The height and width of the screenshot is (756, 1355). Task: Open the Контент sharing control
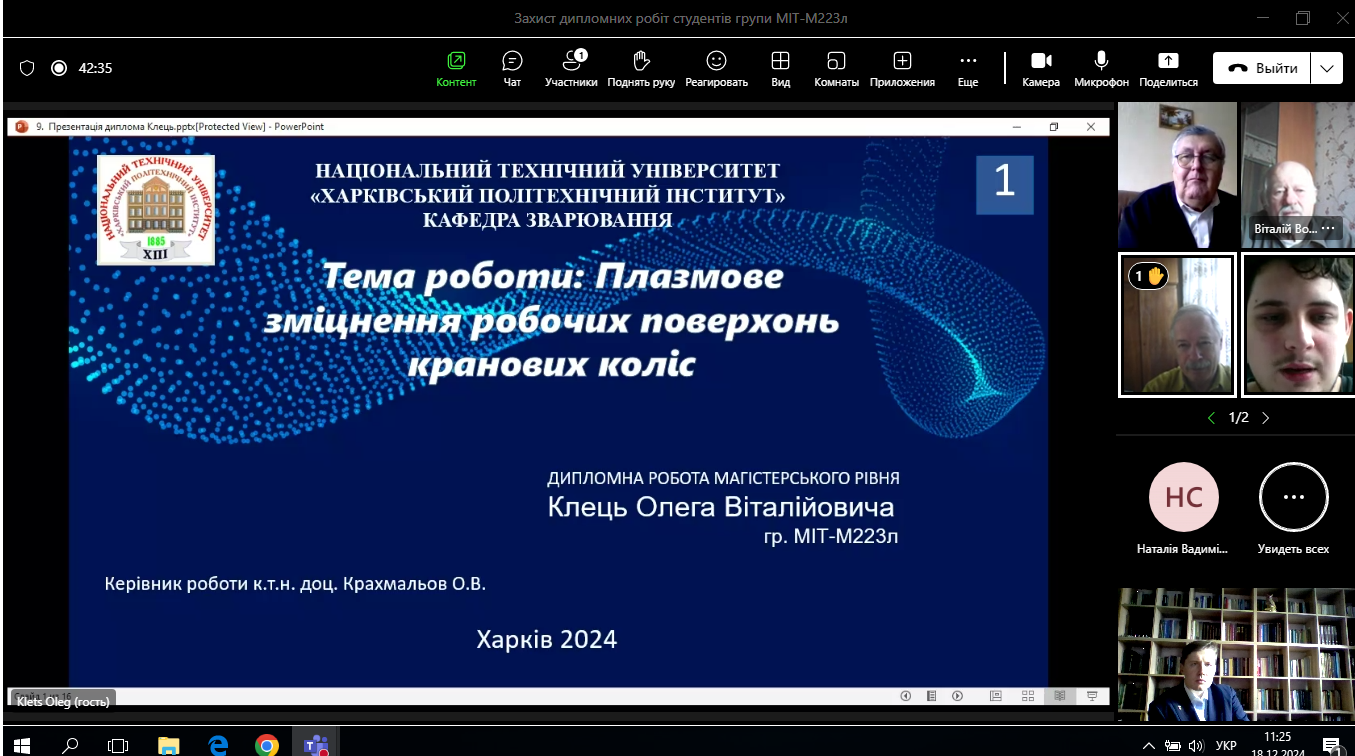[456, 69]
